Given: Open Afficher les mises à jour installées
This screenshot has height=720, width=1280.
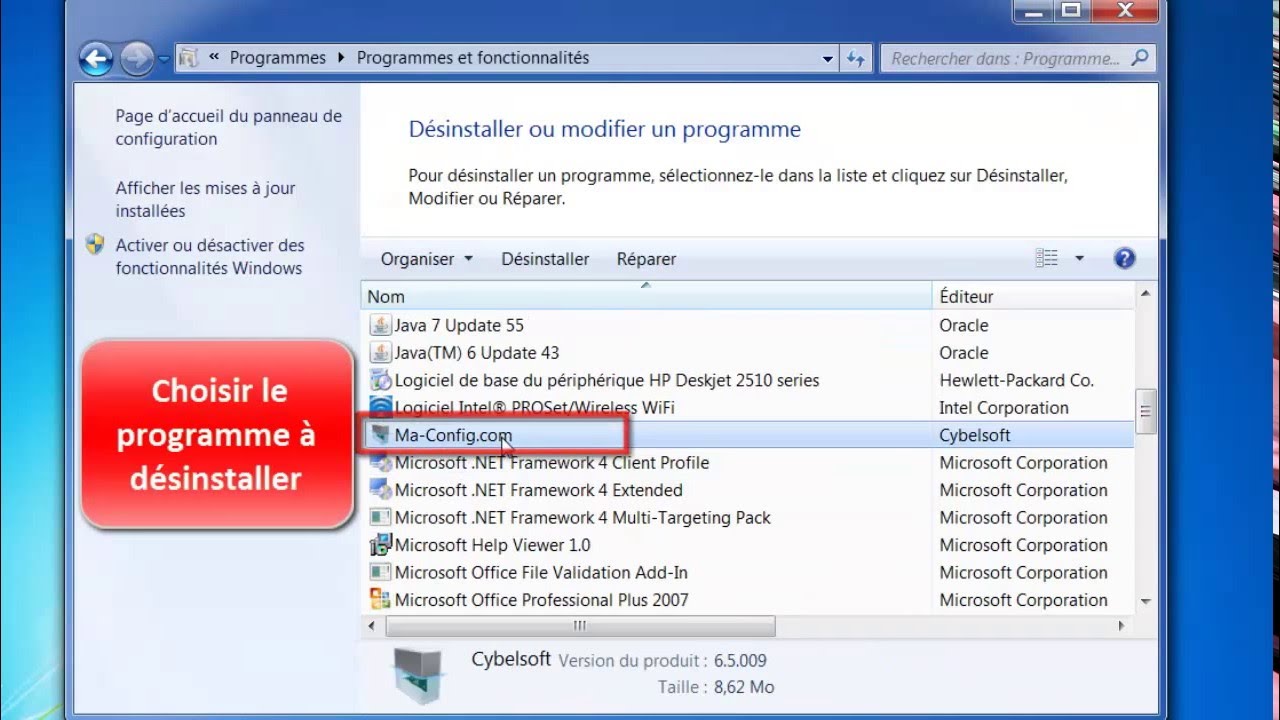Looking at the screenshot, I should [x=205, y=199].
